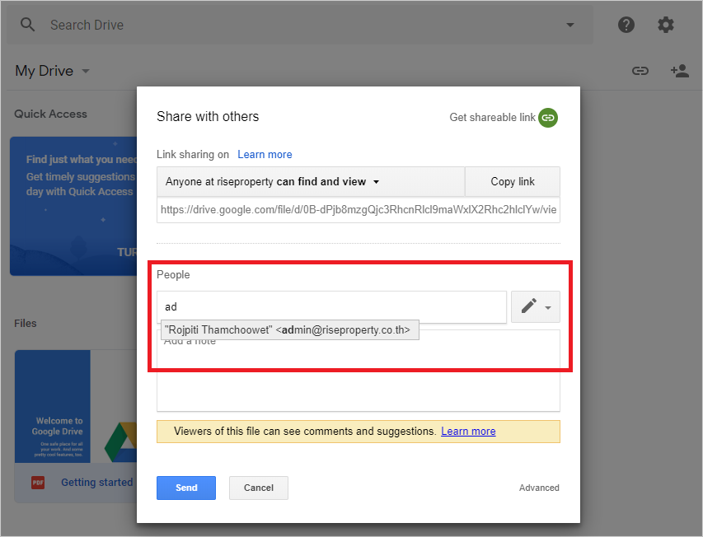Click the Cancel button
The image size is (703, 537).
[258, 488]
